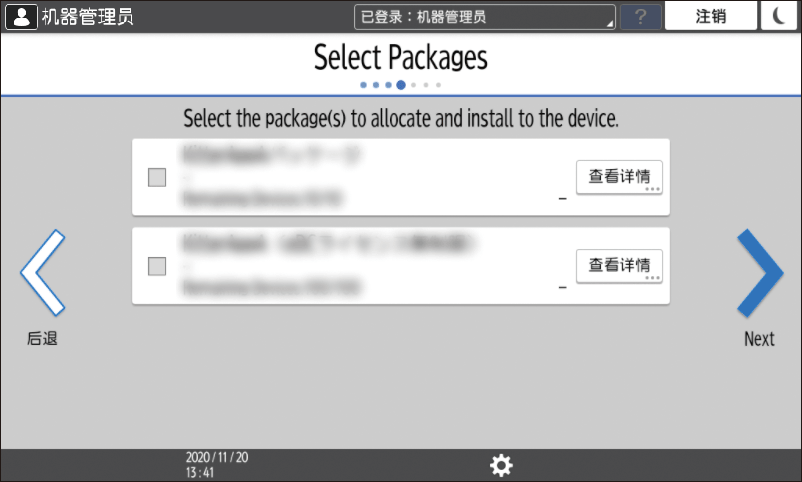Click the first progress step dot

click(x=363, y=85)
